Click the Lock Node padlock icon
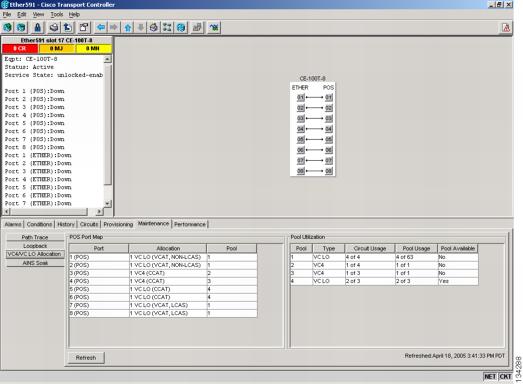The height and width of the screenshot is (384, 523). pyautogui.click(x=37, y=27)
